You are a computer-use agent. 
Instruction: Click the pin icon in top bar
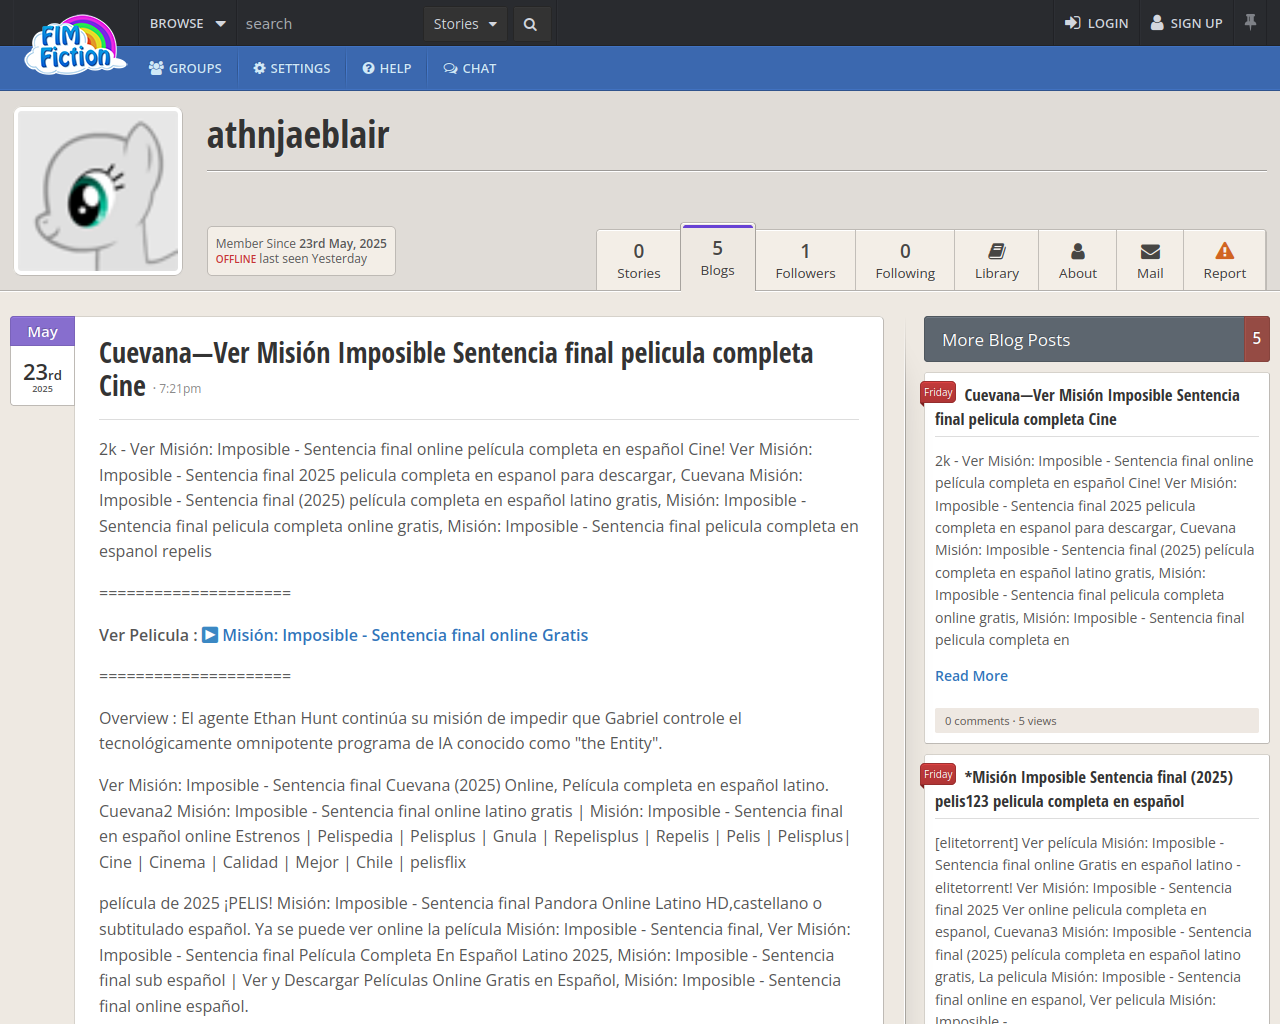[x=1250, y=22]
